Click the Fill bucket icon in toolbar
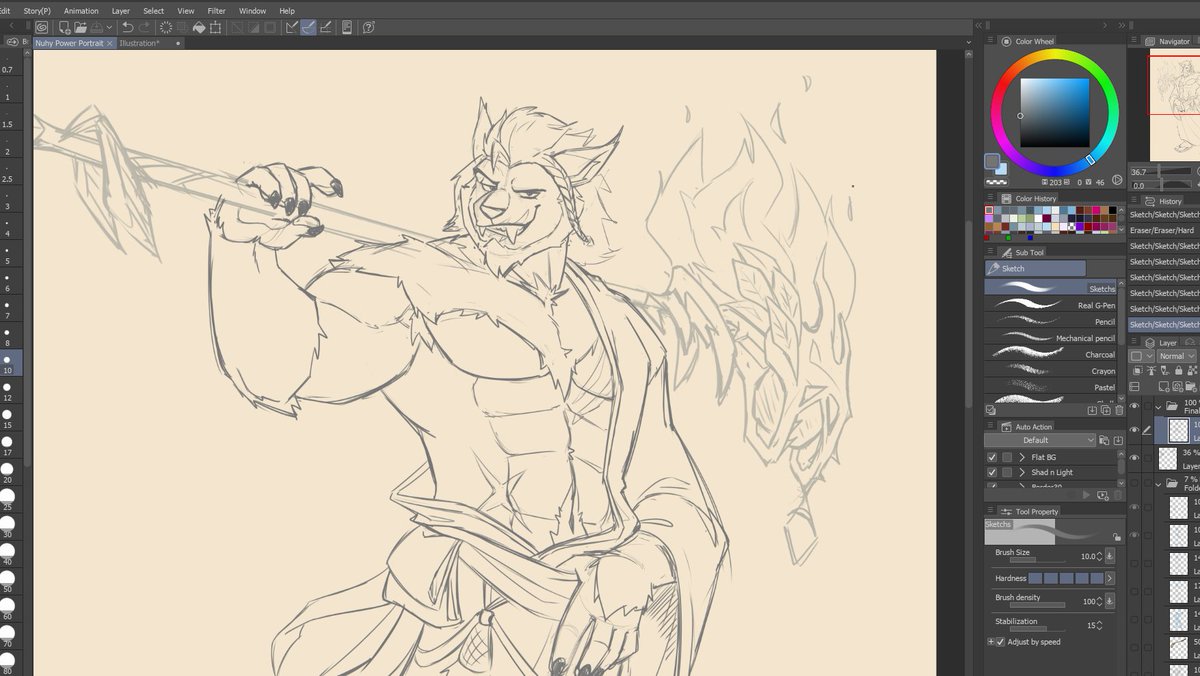The width and height of the screenshot is (1200, 676). pos(198,27)
